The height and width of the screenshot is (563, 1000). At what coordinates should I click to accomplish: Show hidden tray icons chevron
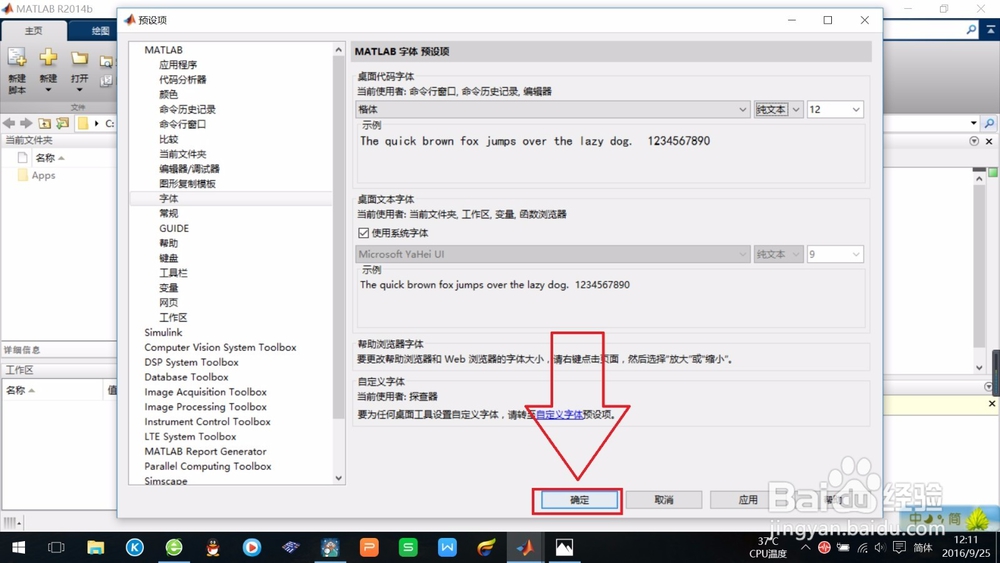click(805, 548)
